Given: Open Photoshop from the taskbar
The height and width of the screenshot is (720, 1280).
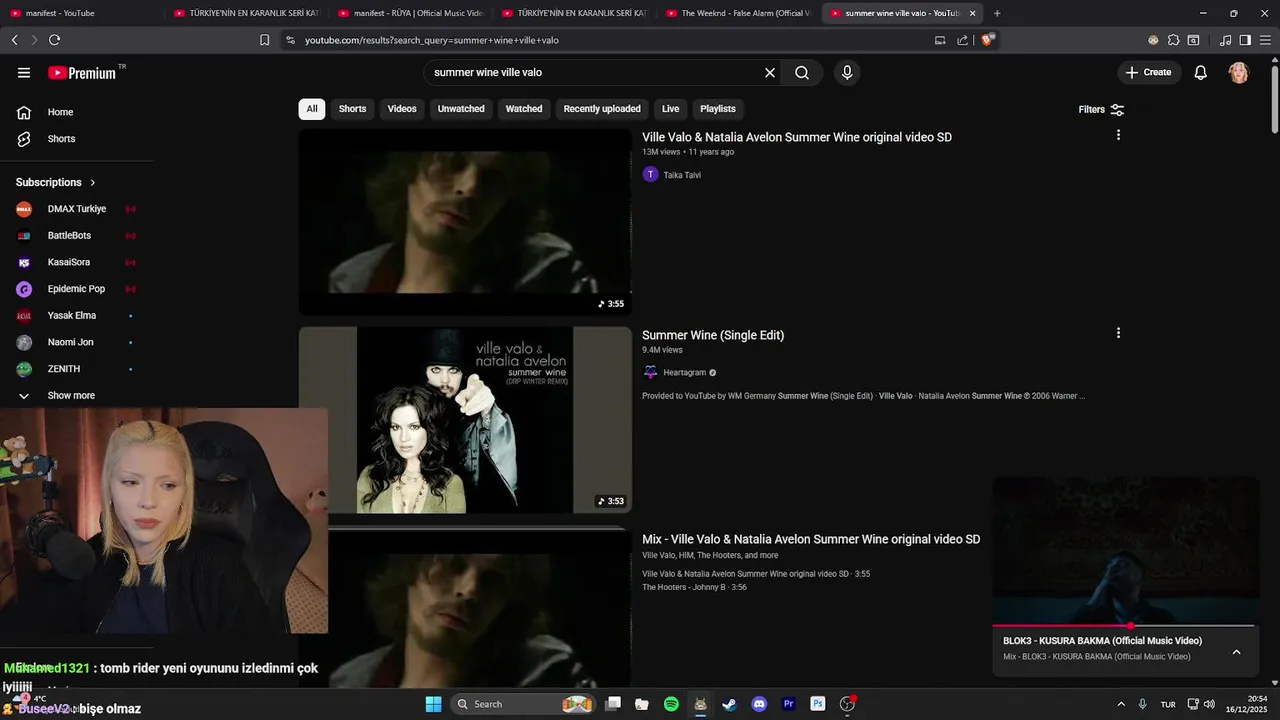Looking at the screenshot, I should (x=817, y=704).
